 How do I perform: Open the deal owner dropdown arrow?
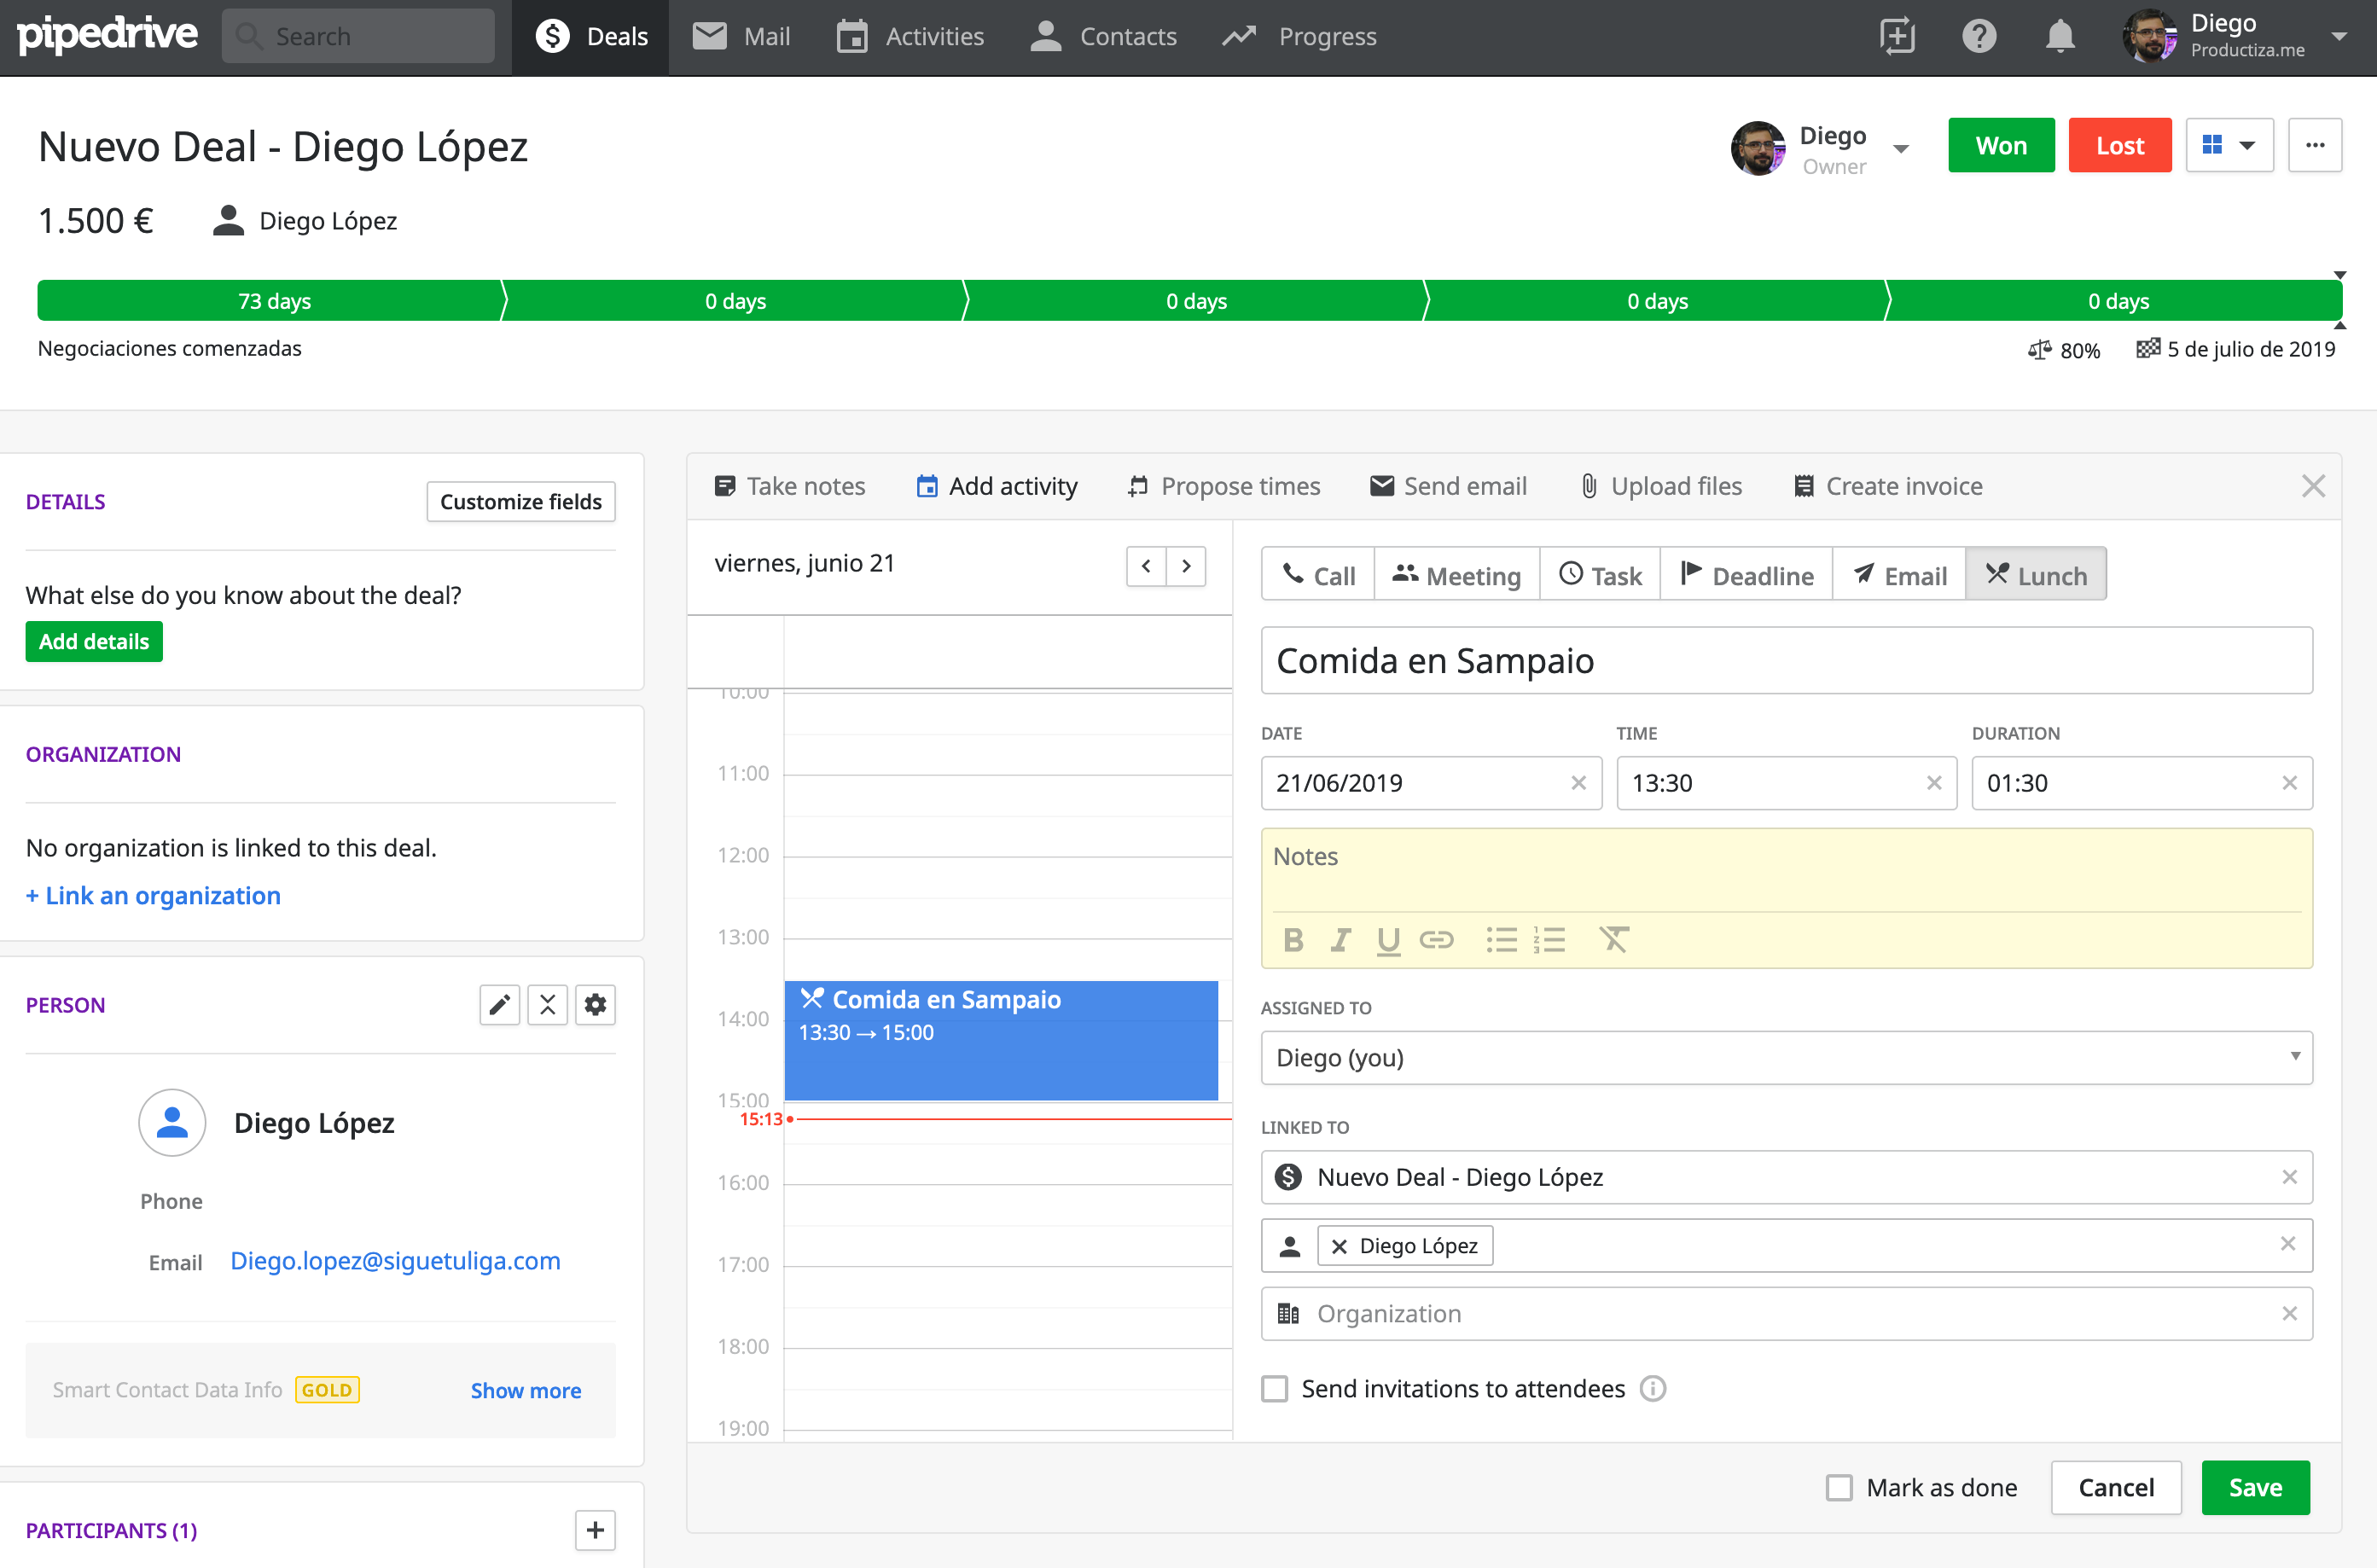click(x=1901, y=149)
